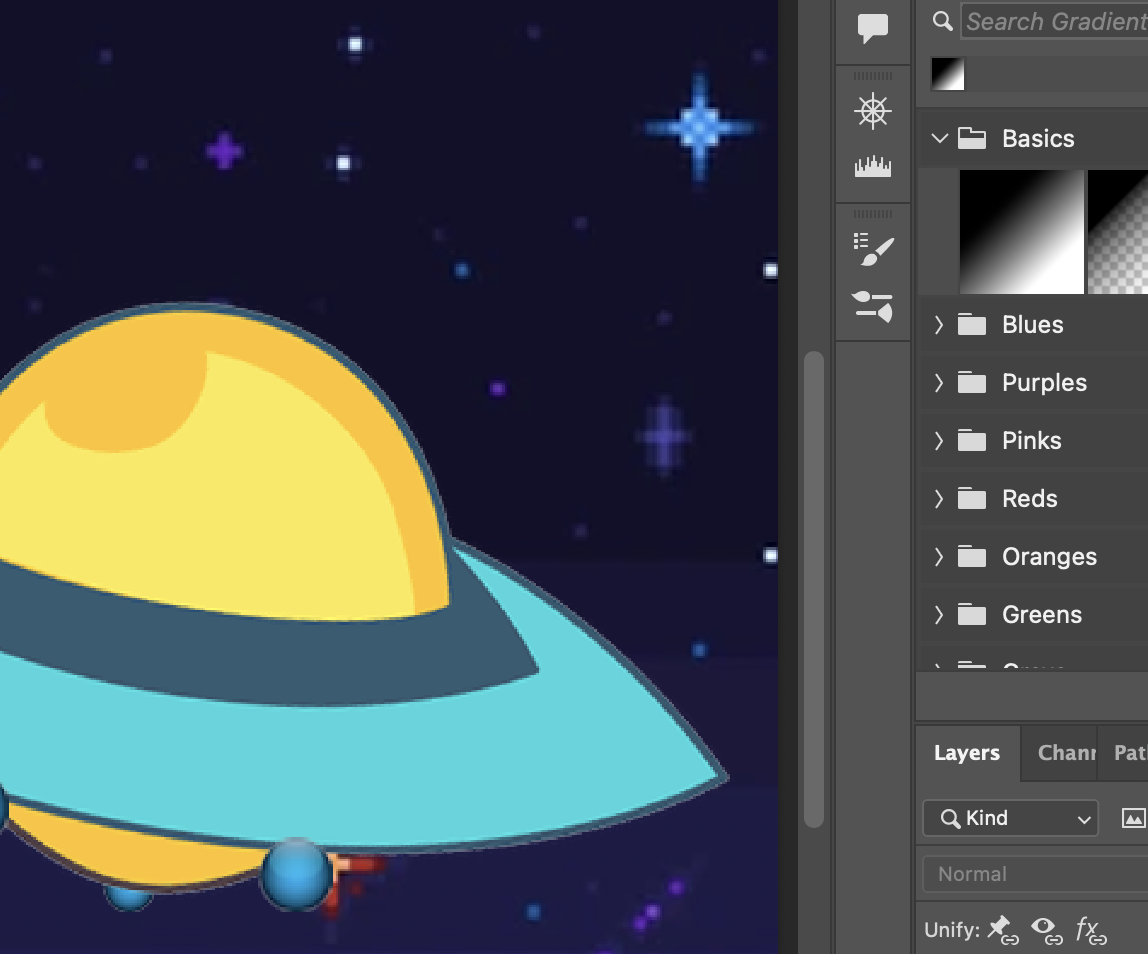Expand the Purples gradient folder
Image resolution: width=1148 pixels, height=954 pixels.
939,382
